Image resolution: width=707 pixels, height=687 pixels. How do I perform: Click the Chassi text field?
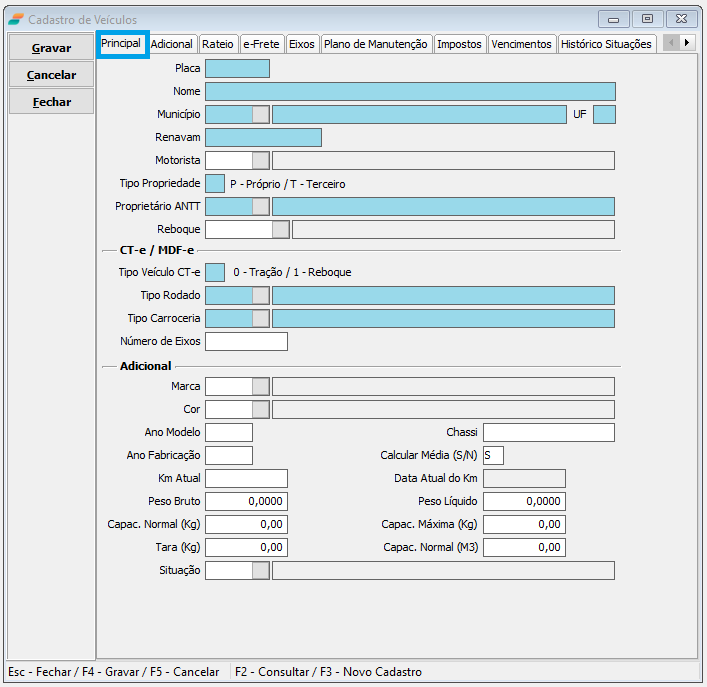[548, 432]
